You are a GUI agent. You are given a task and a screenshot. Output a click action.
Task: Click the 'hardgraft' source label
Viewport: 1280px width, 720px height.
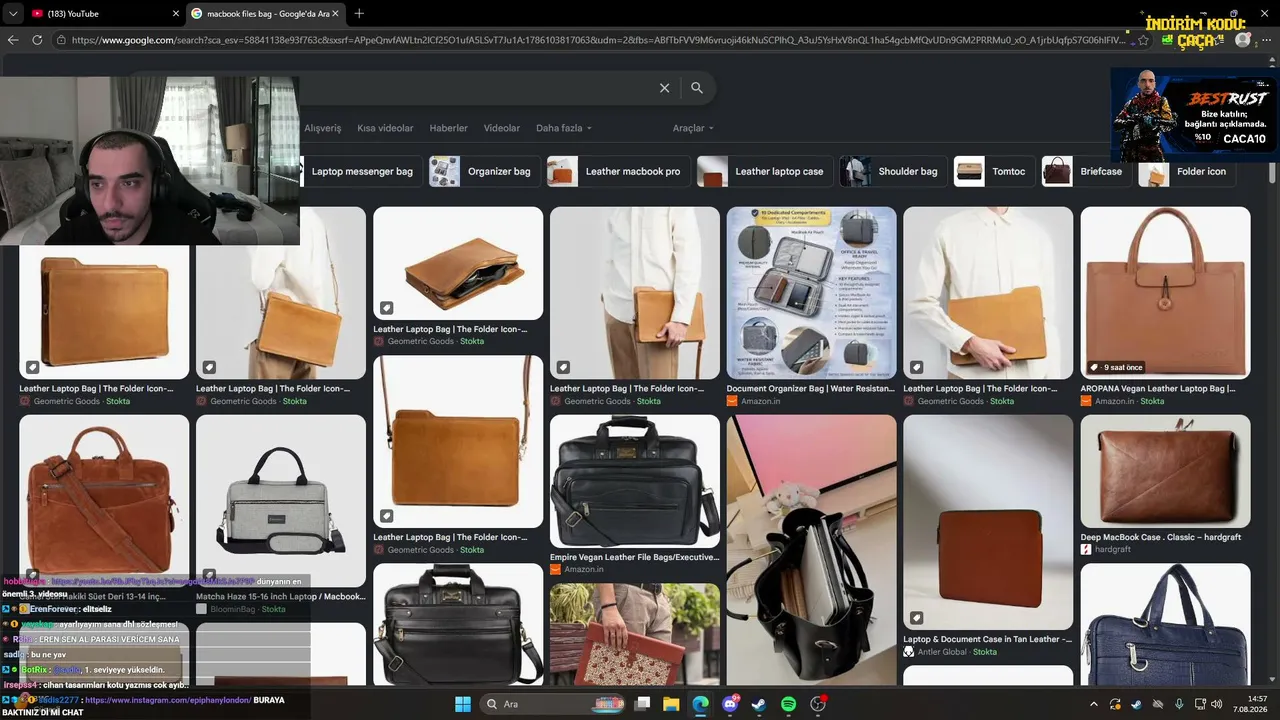[x=1113, y=550]
